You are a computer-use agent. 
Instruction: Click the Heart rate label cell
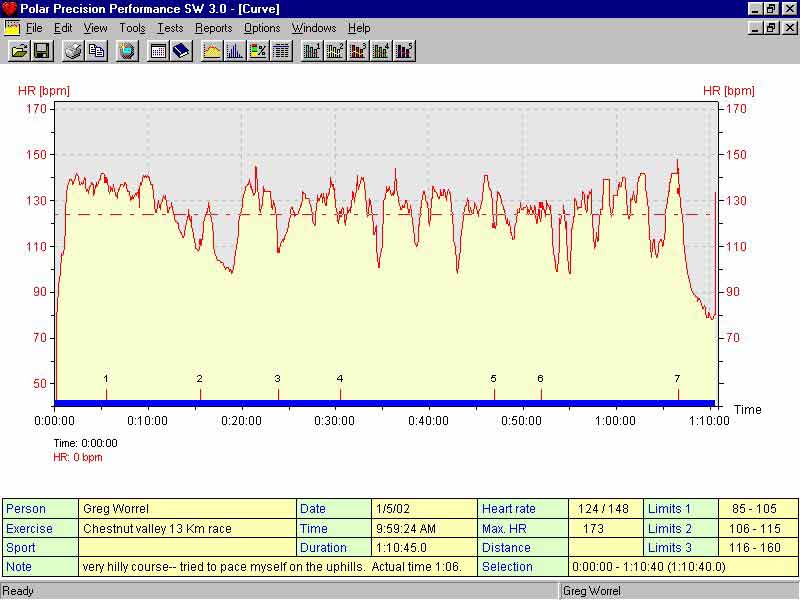523,509
